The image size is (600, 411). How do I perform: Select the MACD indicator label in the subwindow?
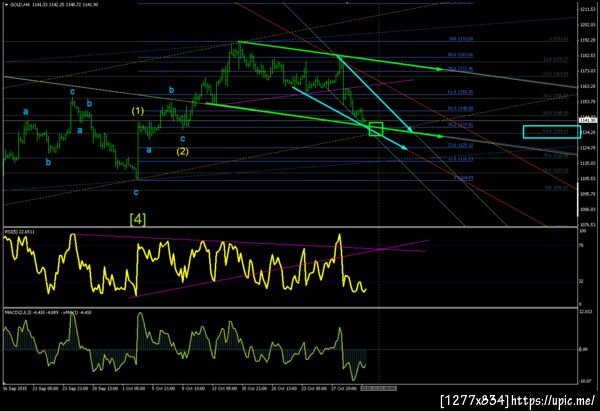(x=48, y=312)
